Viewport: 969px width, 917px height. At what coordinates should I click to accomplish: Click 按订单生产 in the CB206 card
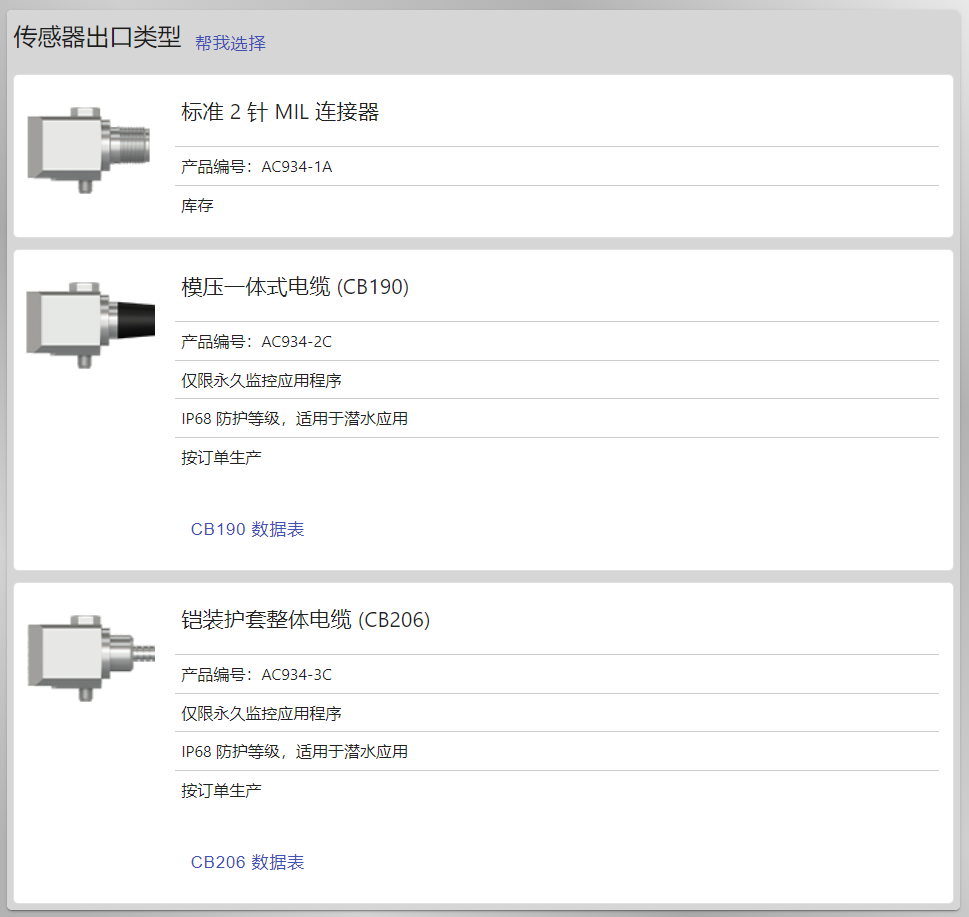(221, 791)
